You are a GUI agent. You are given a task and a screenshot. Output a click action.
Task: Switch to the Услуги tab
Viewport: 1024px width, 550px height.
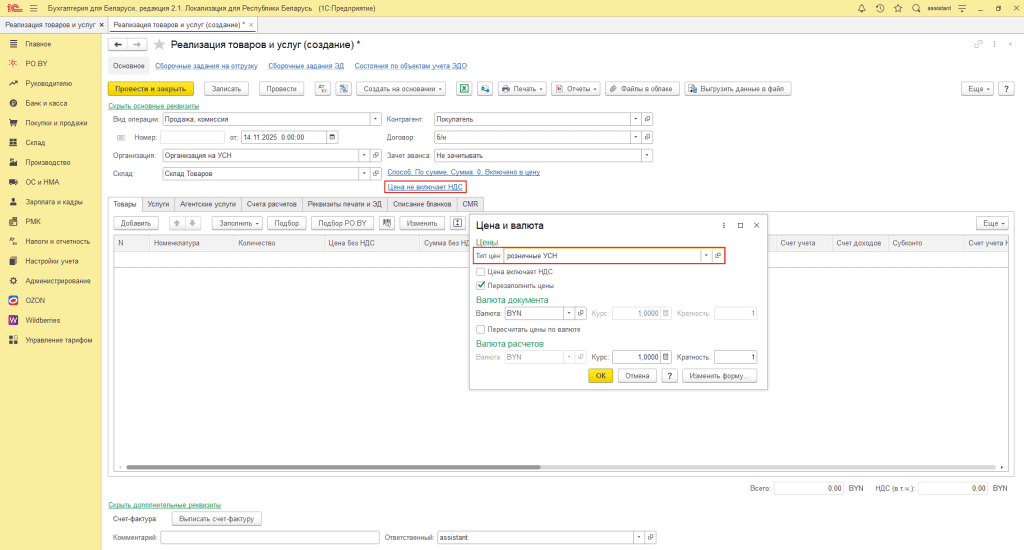pyautogui.click(x=158, y=203)
